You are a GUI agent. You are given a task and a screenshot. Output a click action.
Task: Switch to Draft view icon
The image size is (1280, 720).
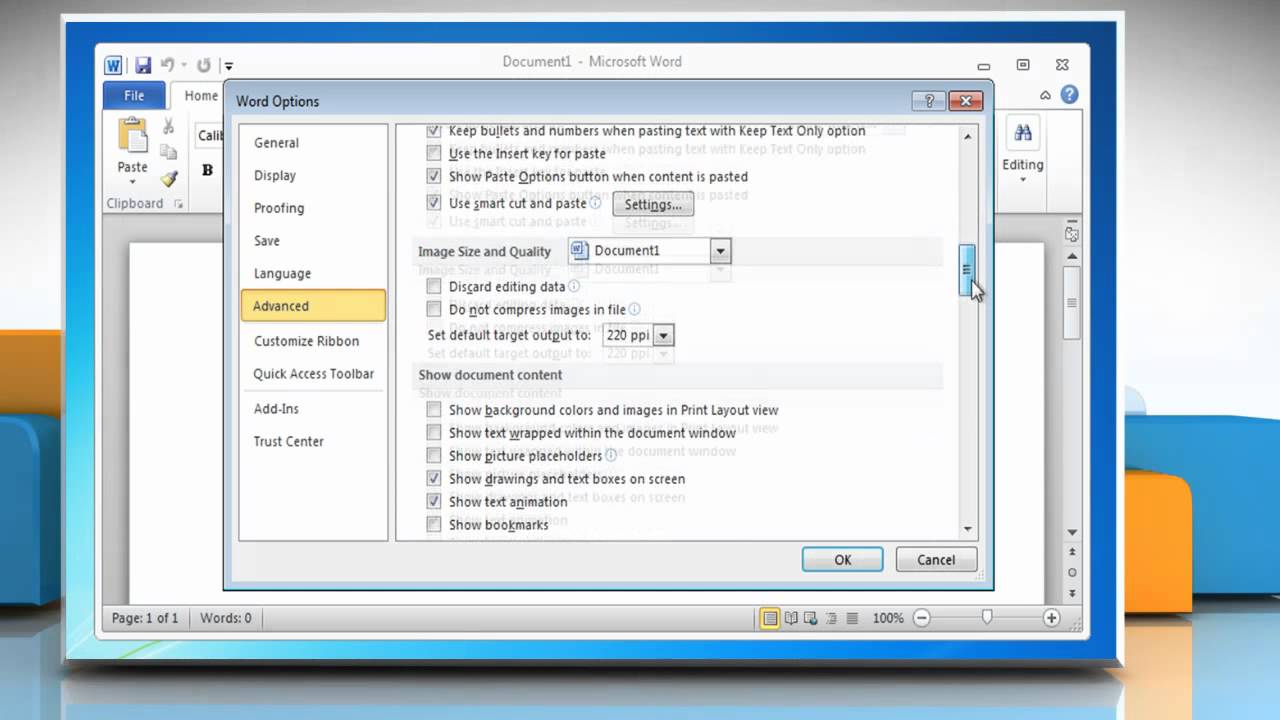[x=850, y=618]
